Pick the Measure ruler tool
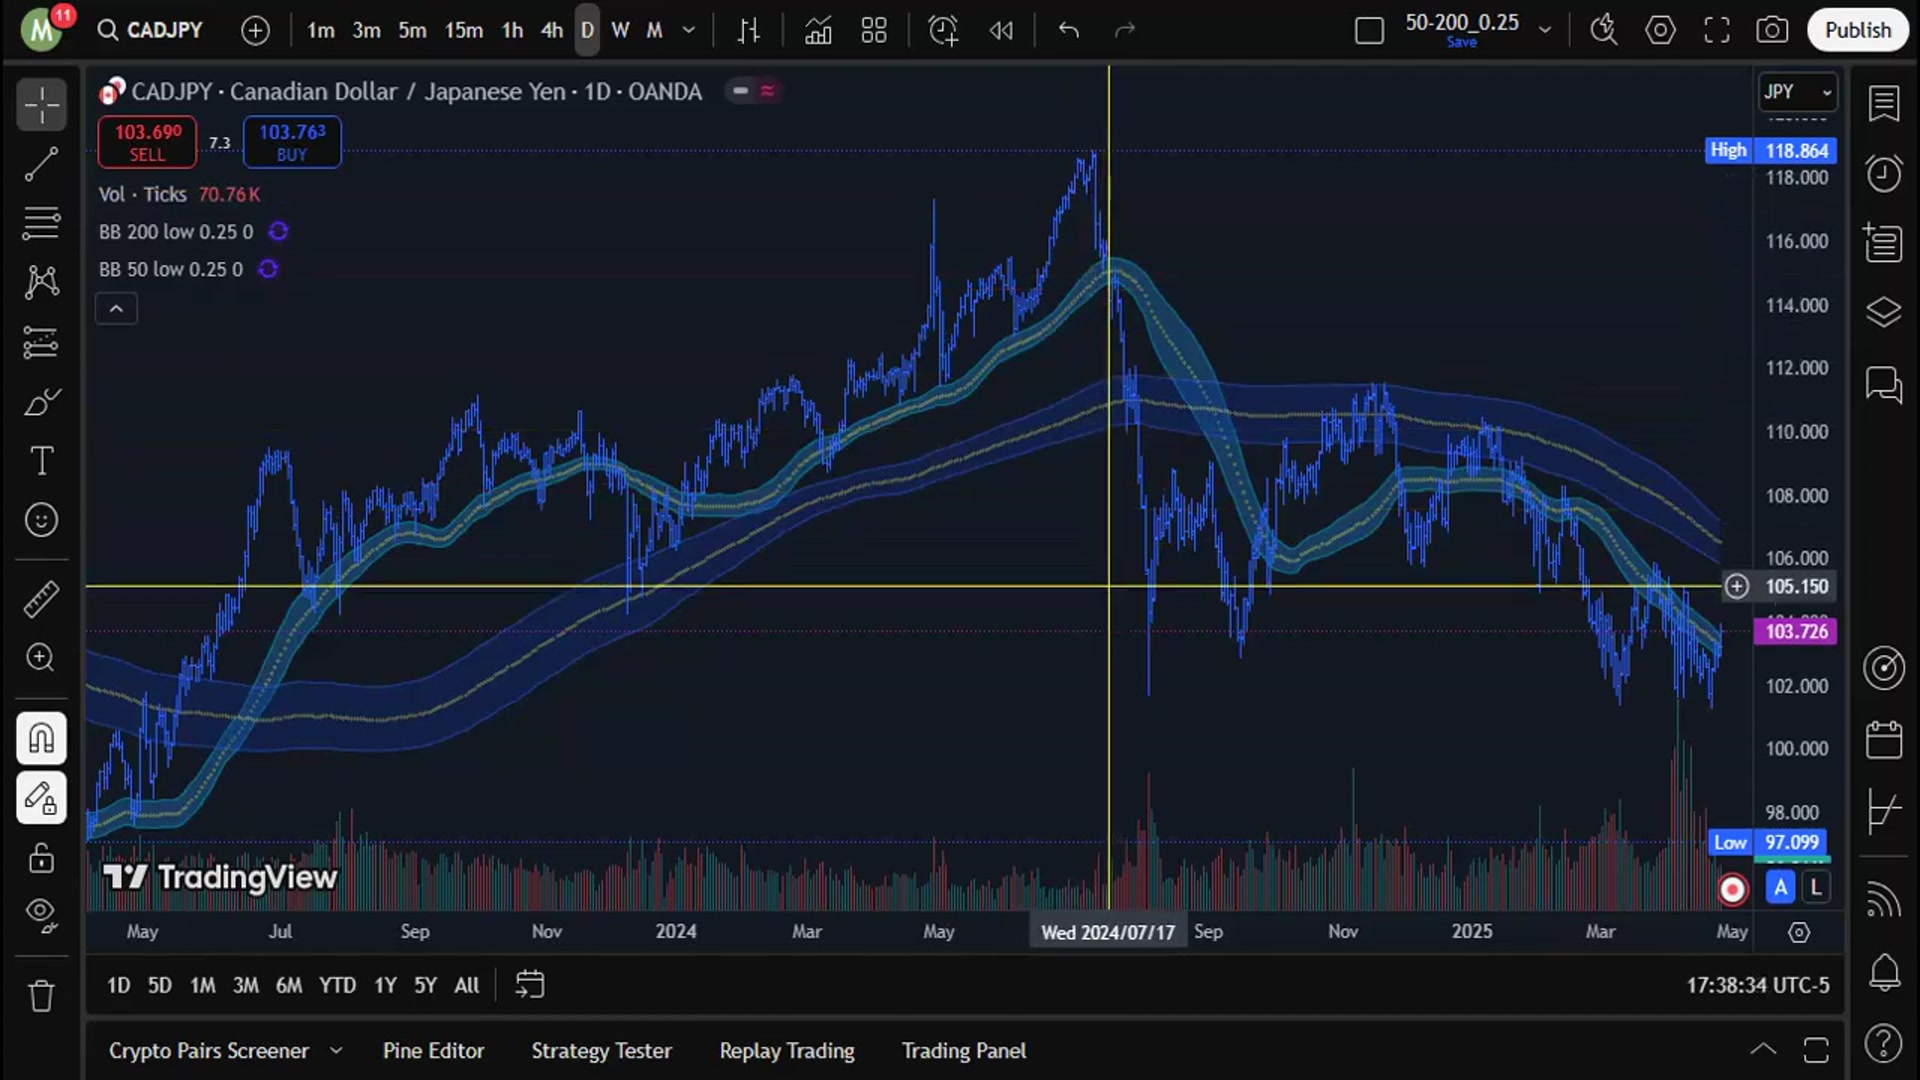The image size is (1920, 1080). (41, 599)
